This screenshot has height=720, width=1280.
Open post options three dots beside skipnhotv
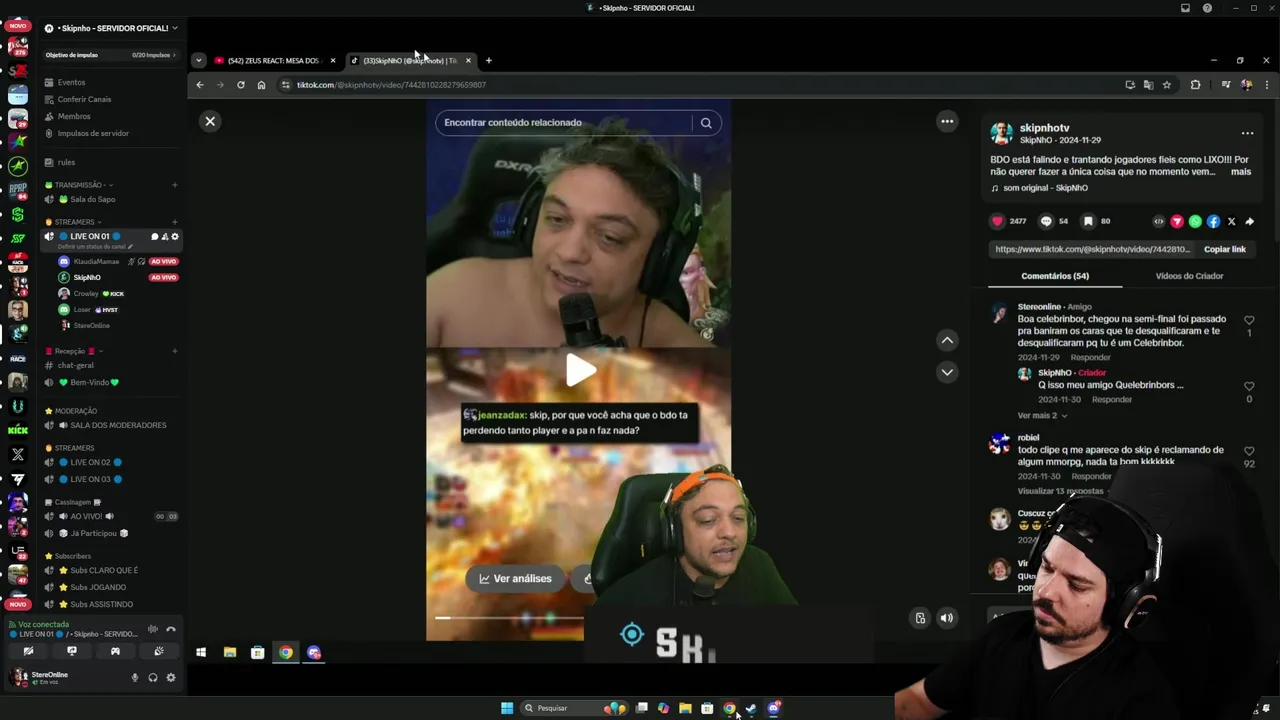point(1247,133)
